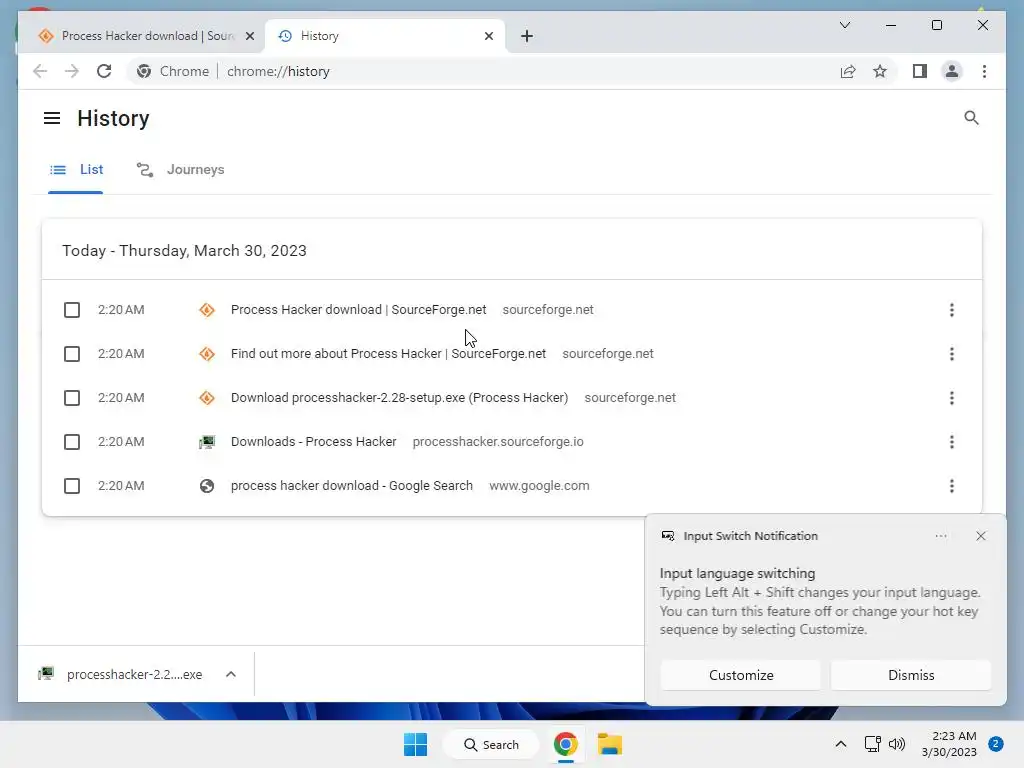This screenshot has height=768, width=1024.
Task: Check the Find out more about Process Hacker entry
Action: (x=72, y=354)
